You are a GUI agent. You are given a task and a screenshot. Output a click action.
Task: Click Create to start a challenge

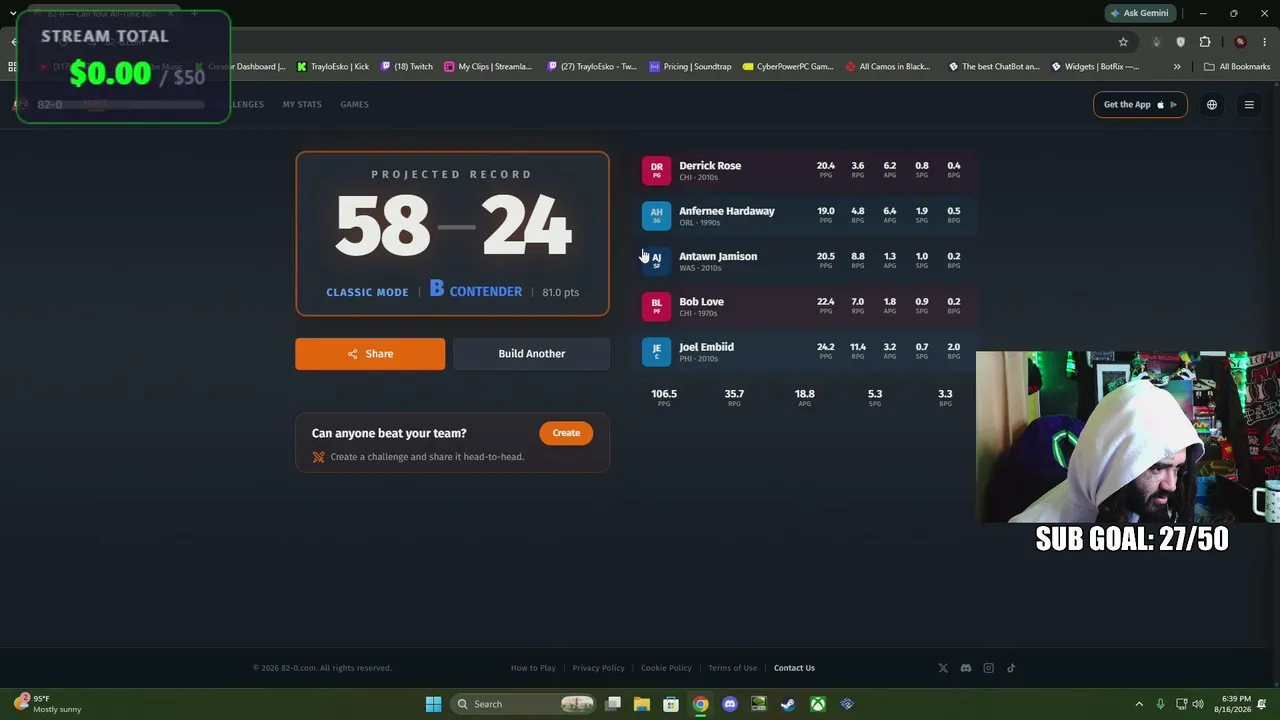tap(566, 433)
